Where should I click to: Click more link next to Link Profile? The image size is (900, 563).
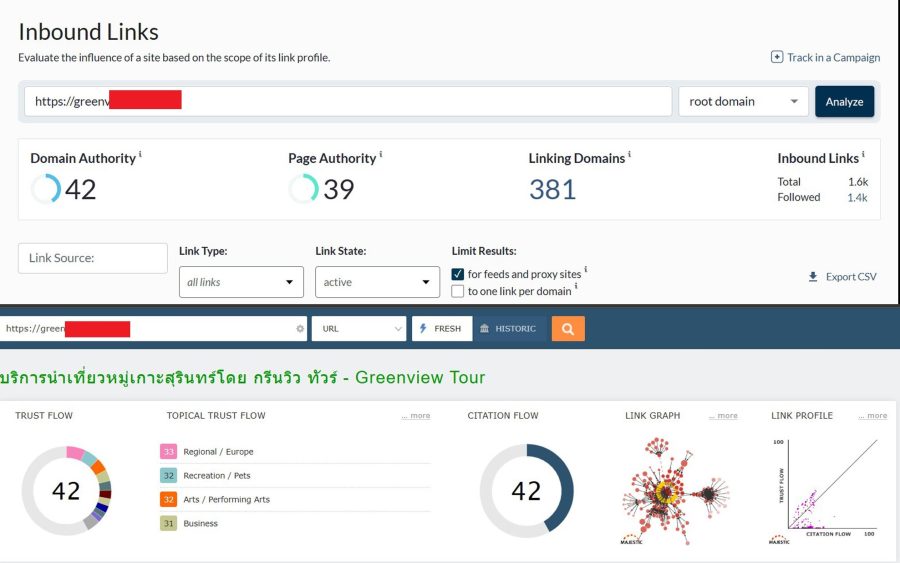873,416
